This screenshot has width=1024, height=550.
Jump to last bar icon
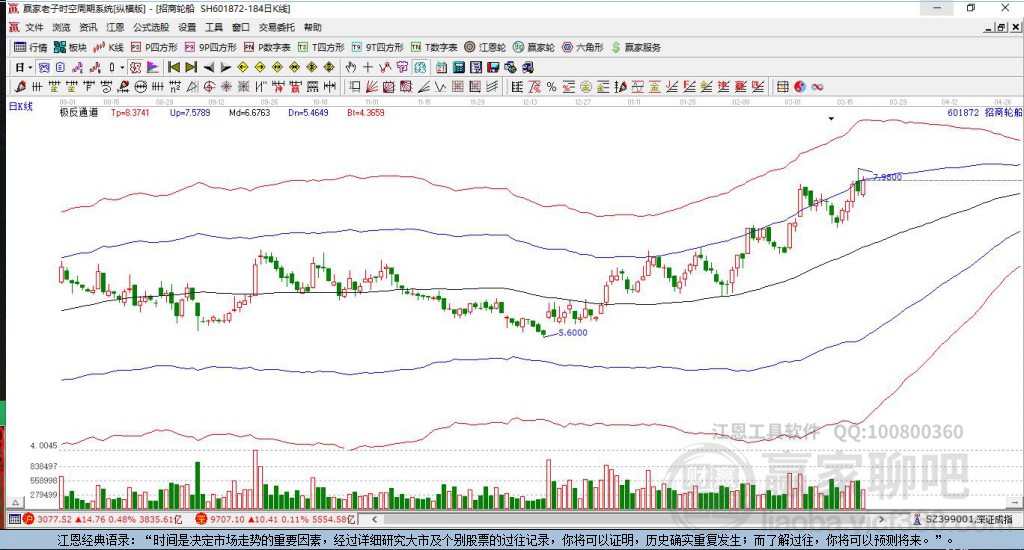[191, 67]
